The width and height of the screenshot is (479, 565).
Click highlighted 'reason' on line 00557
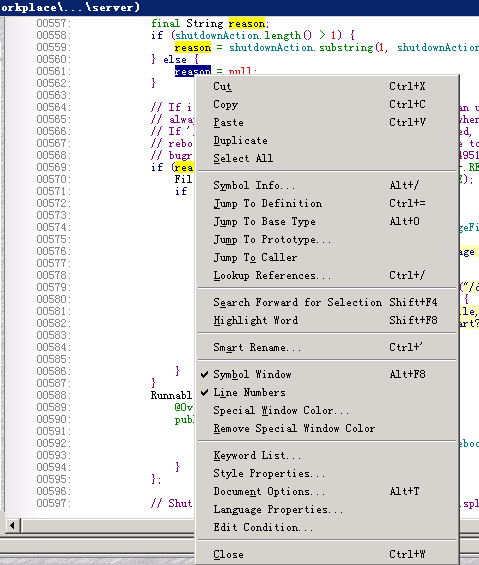coord(247,24)
